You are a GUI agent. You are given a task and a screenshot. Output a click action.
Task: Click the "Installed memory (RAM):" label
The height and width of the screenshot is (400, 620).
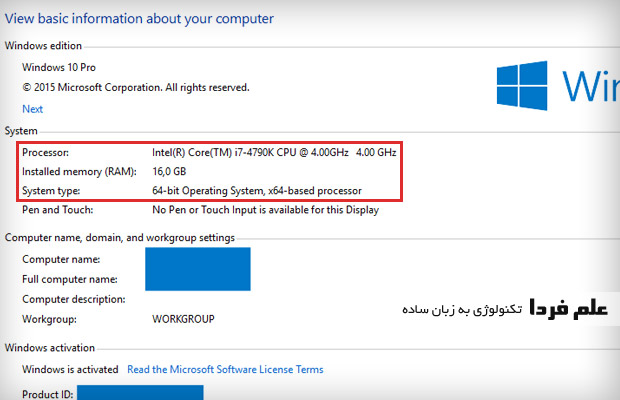pyautogui.click(x=78, y=171)
